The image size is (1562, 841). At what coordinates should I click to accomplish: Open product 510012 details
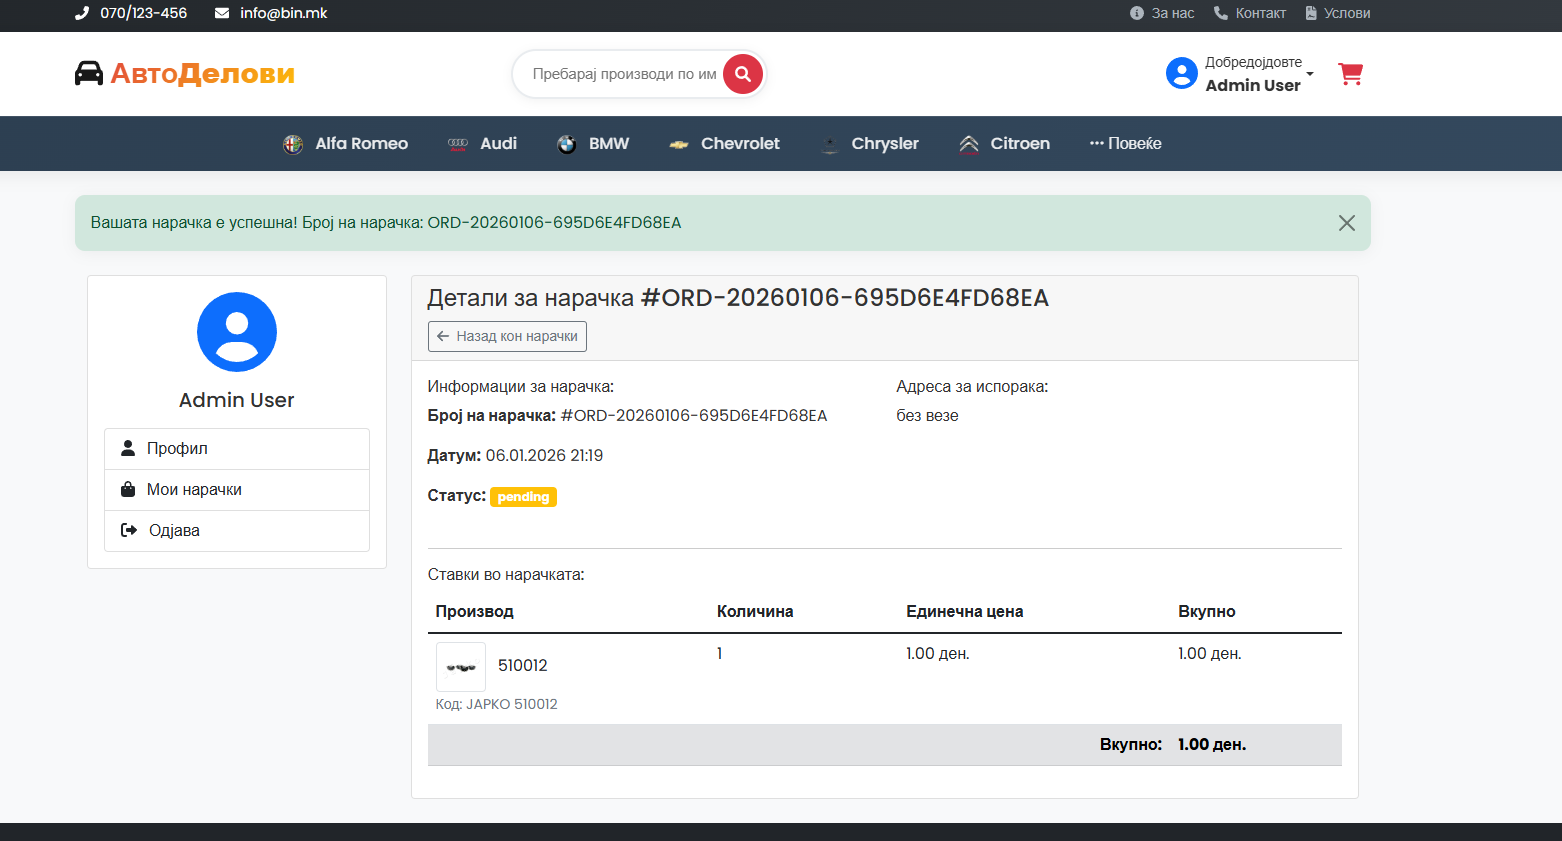[x=523, y=665]
